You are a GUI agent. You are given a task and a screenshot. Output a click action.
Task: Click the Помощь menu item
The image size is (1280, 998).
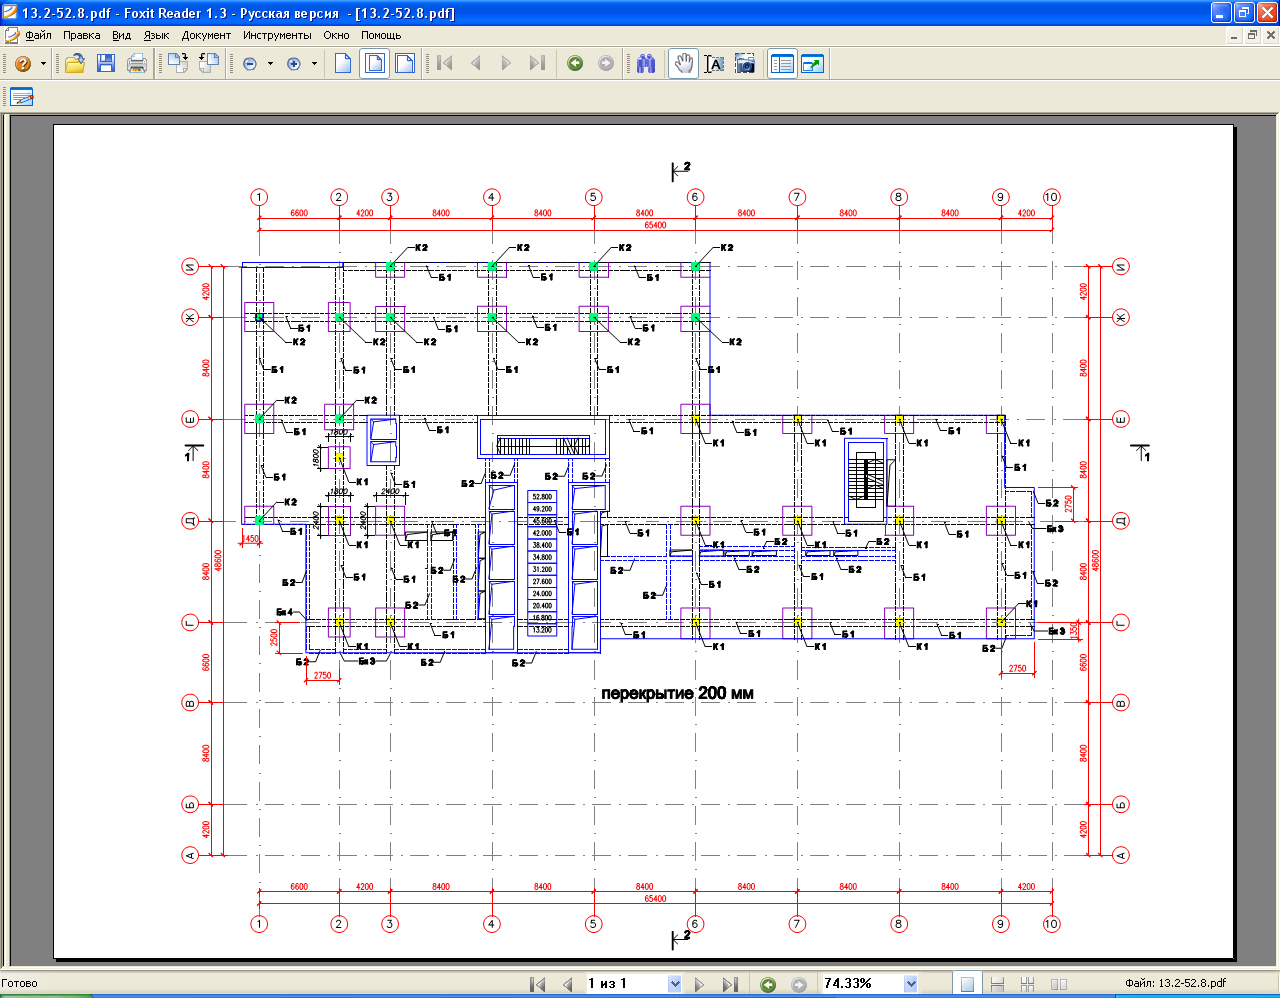(381, 35)
